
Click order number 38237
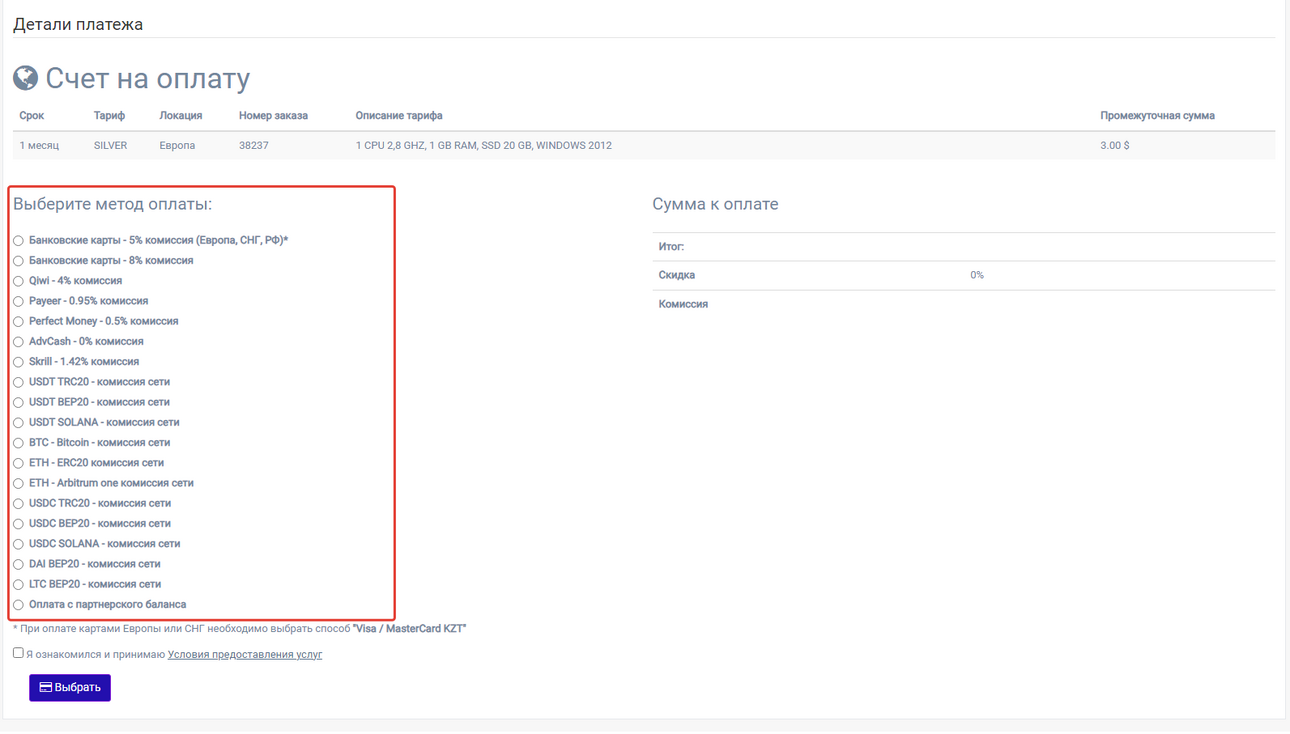(254, 146)
